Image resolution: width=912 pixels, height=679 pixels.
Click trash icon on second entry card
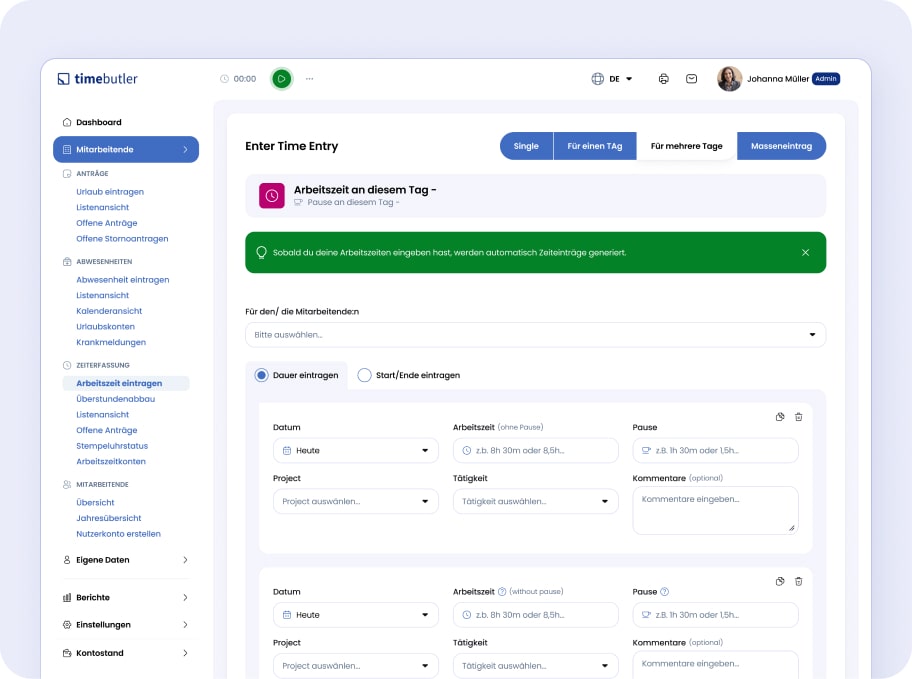click(x=798, y=581)
